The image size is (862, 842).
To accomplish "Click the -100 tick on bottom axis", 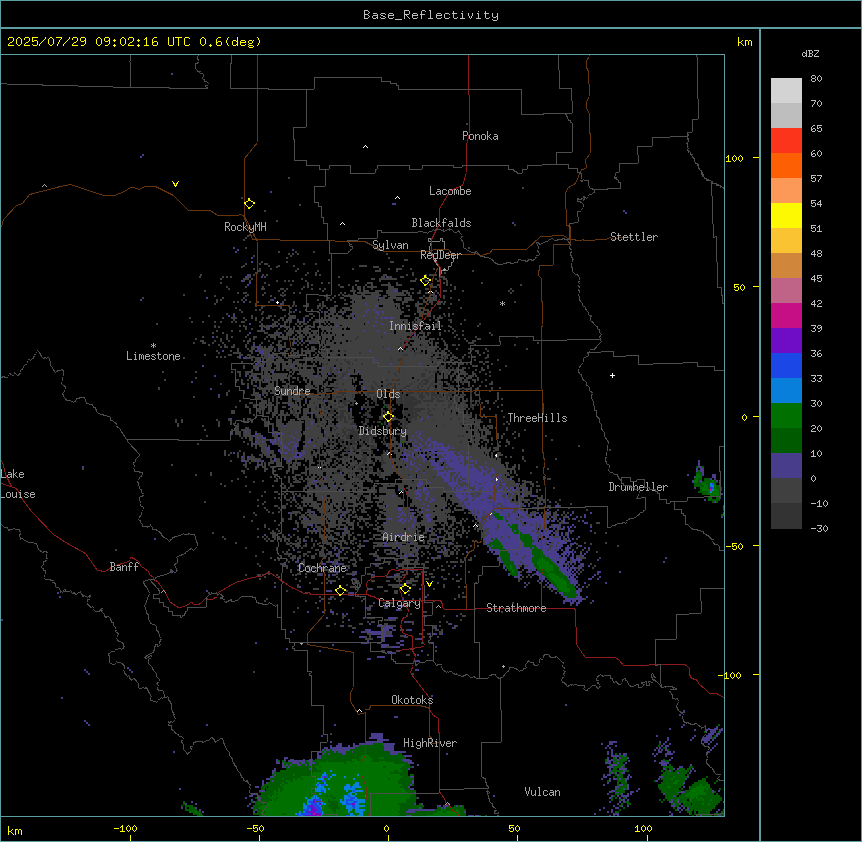I will (125, 829).
